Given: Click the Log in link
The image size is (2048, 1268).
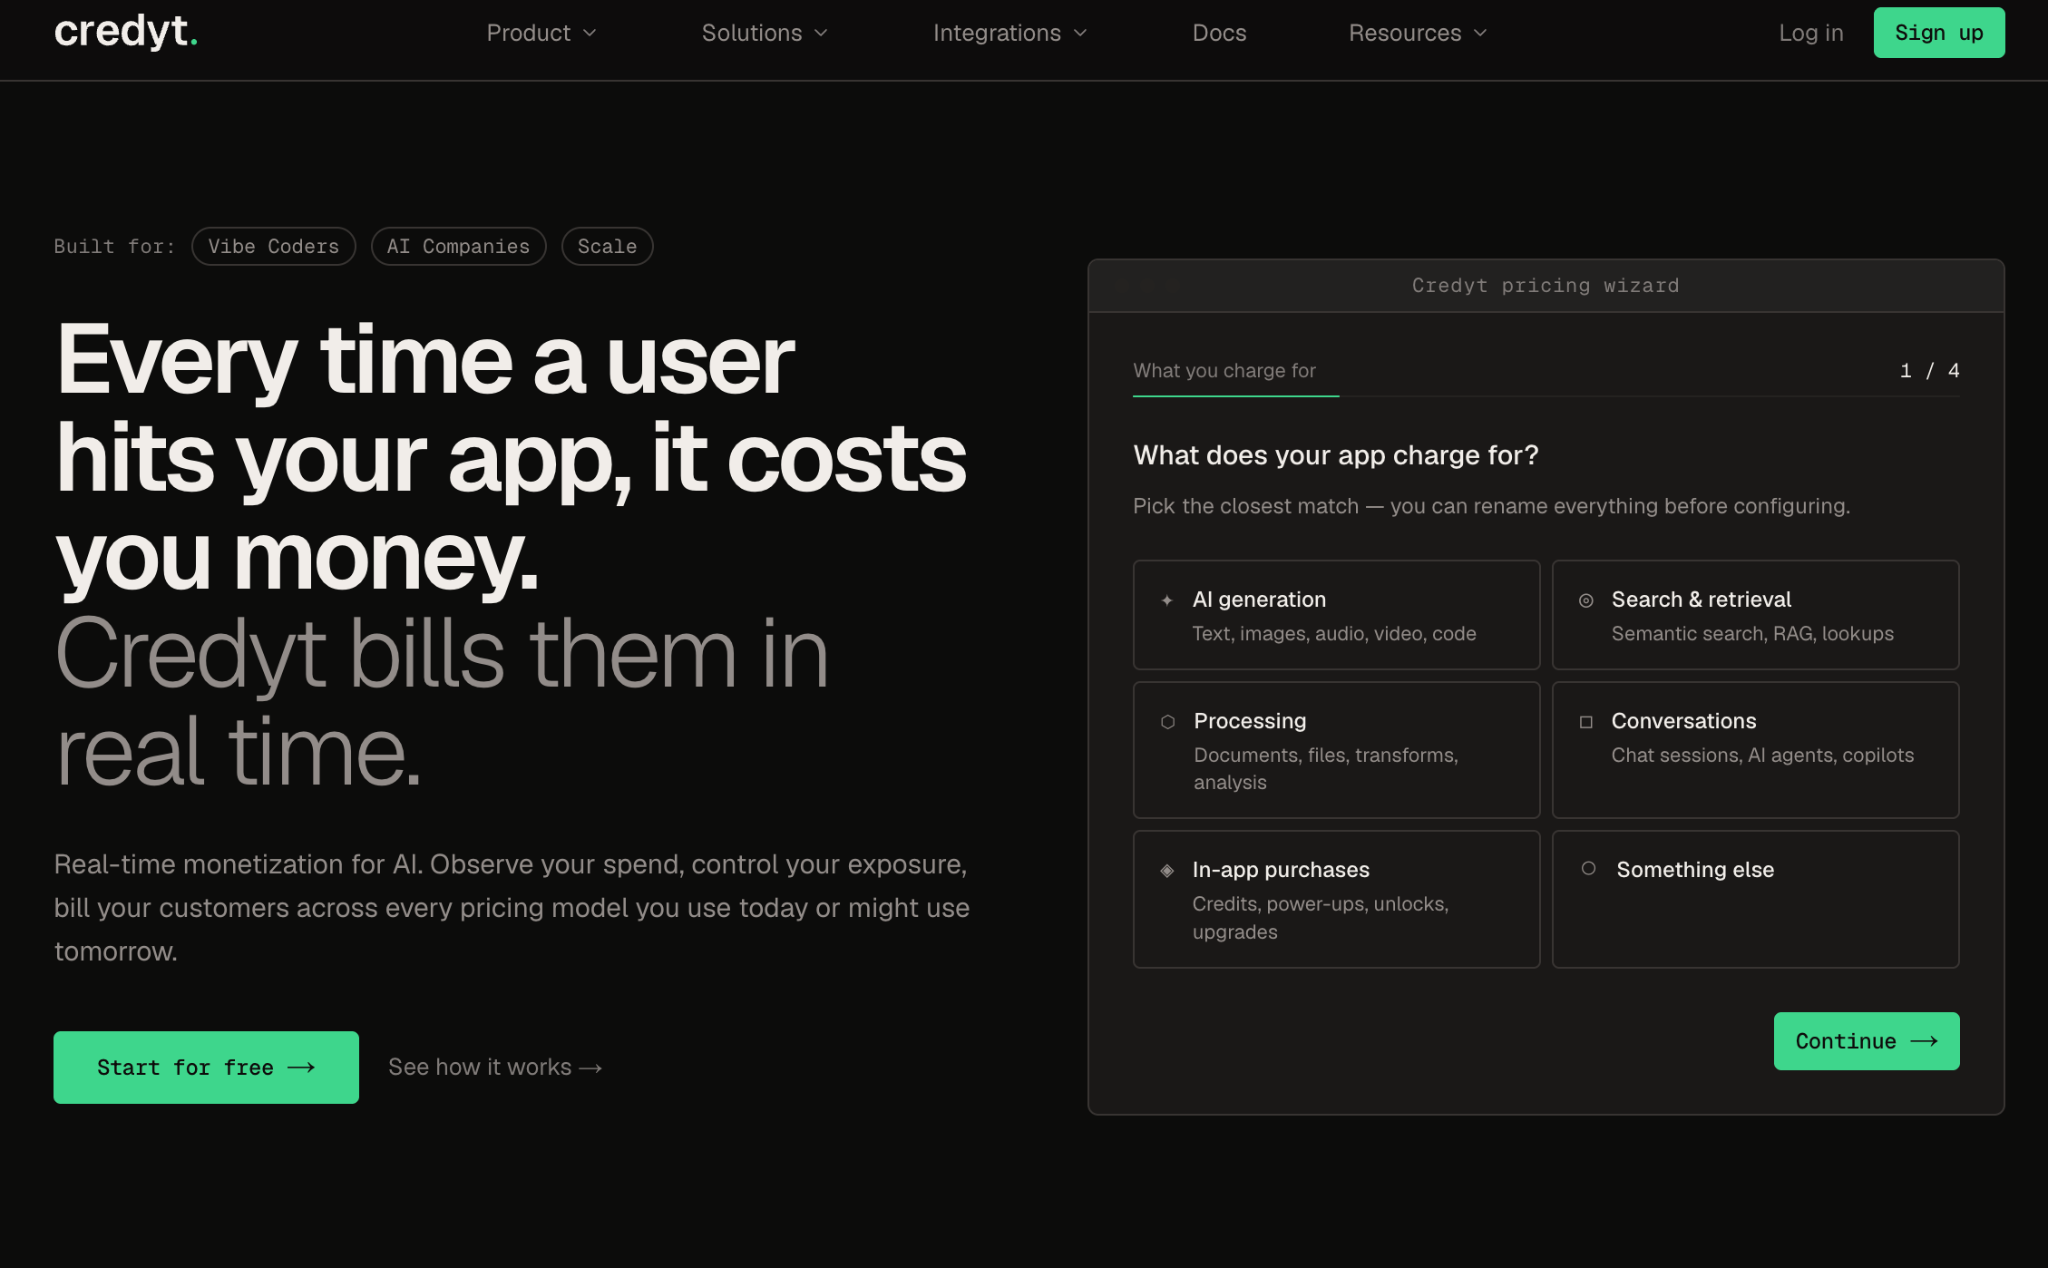Looking at the screenshot, I should [1810, 33].
